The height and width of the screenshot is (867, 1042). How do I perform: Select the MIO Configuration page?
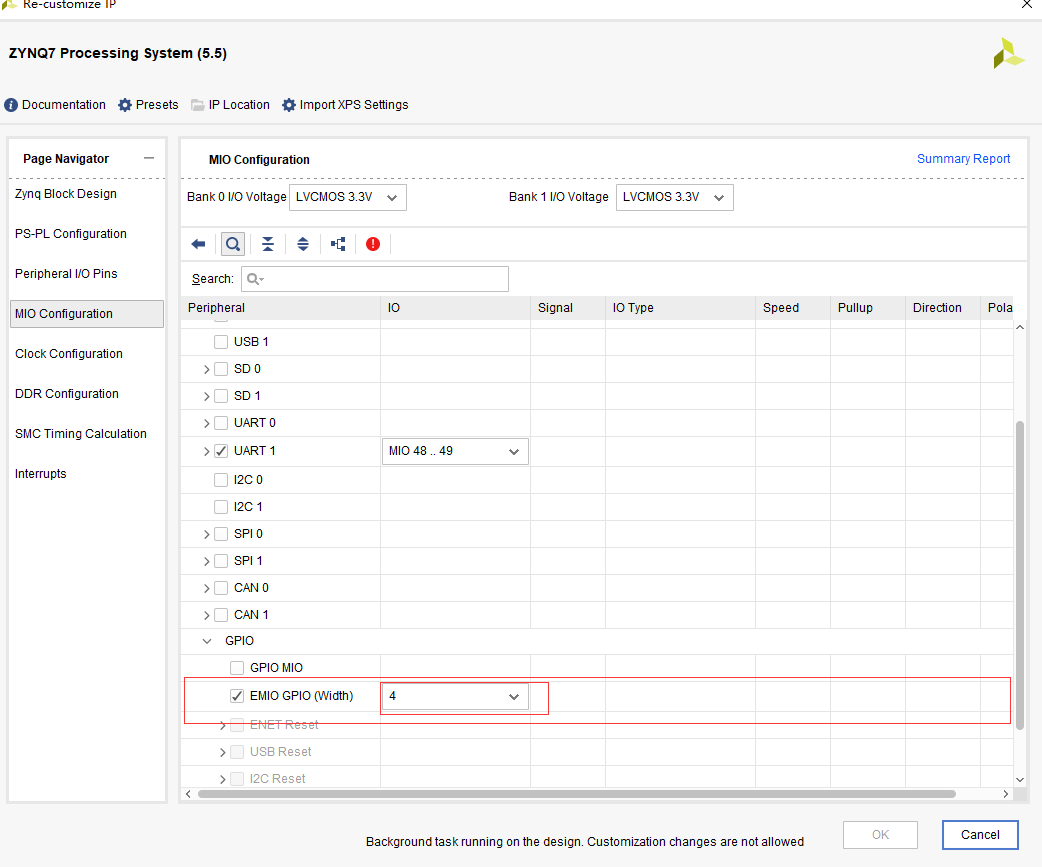[x=86, y=314]
